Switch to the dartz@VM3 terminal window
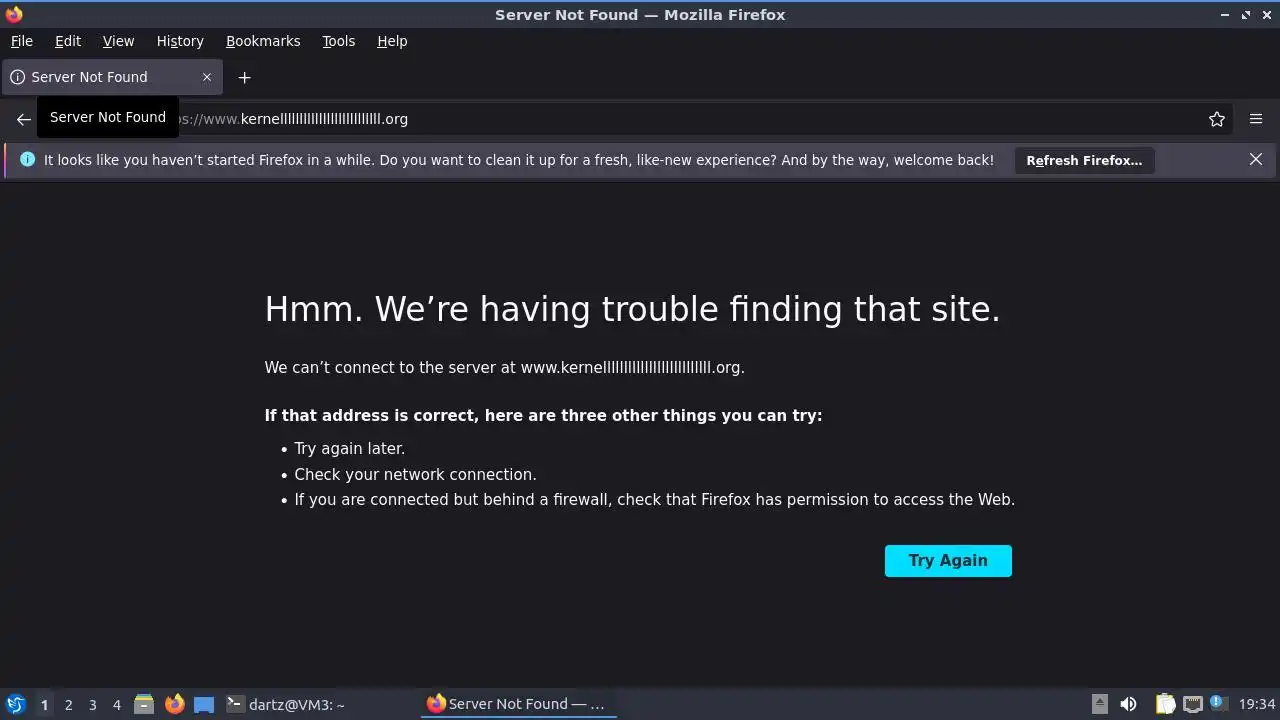 [x=286, y=704]
